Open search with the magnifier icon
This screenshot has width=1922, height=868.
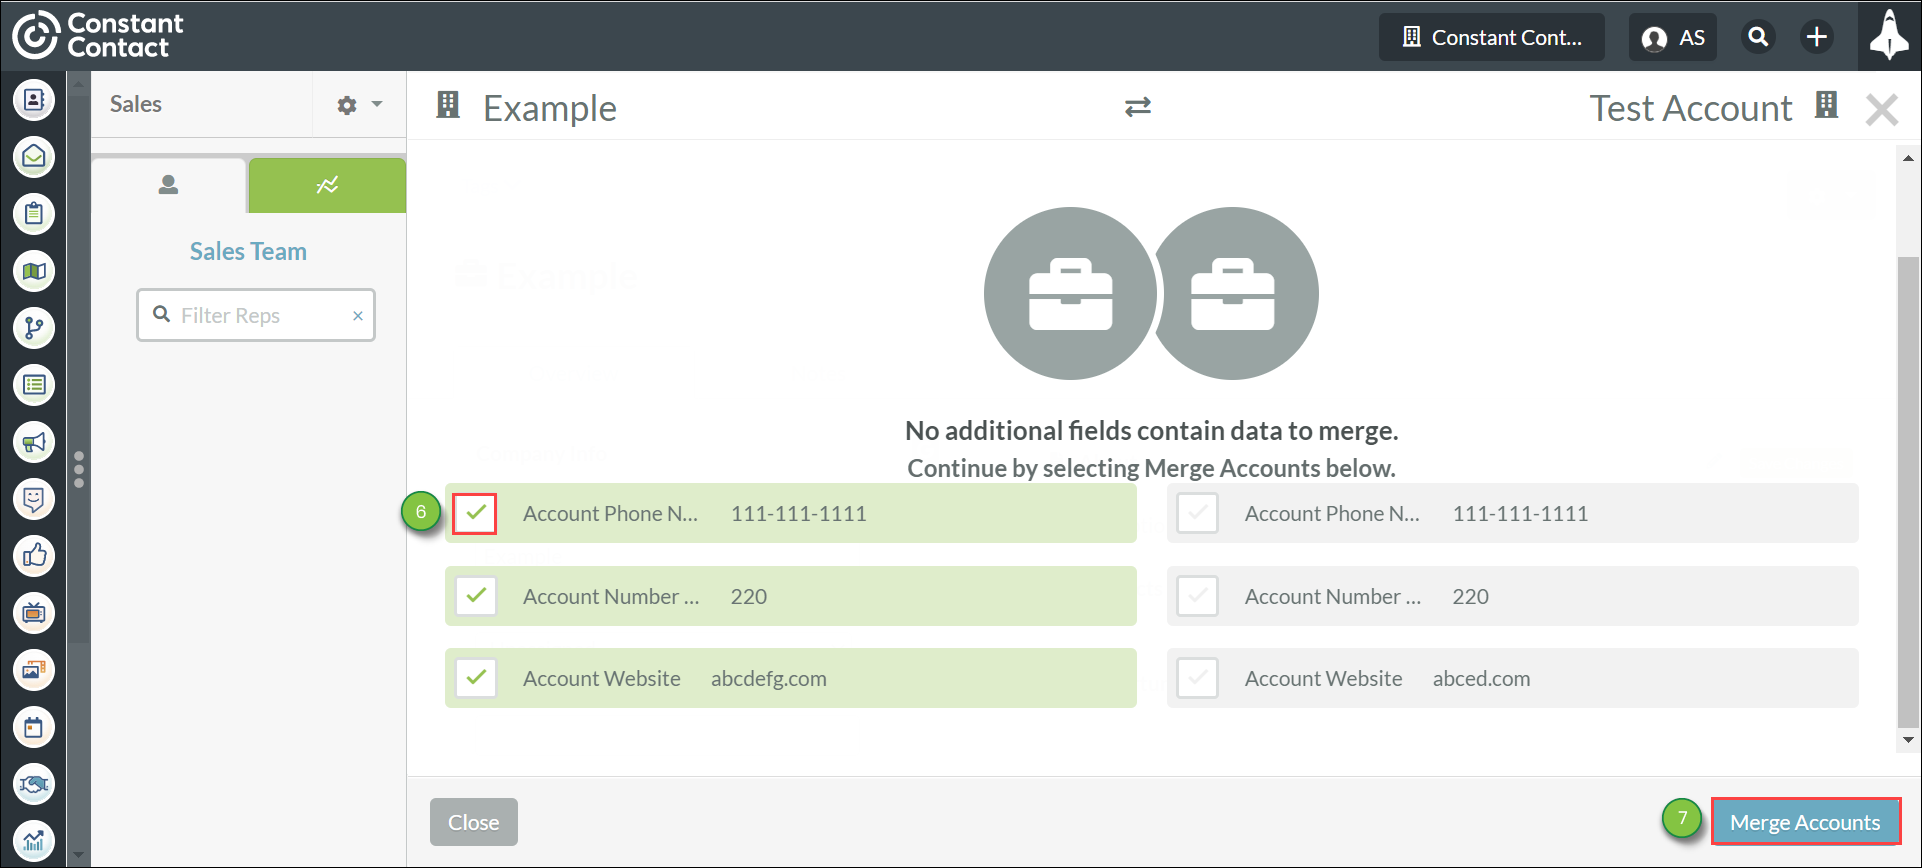point(1757,38)
